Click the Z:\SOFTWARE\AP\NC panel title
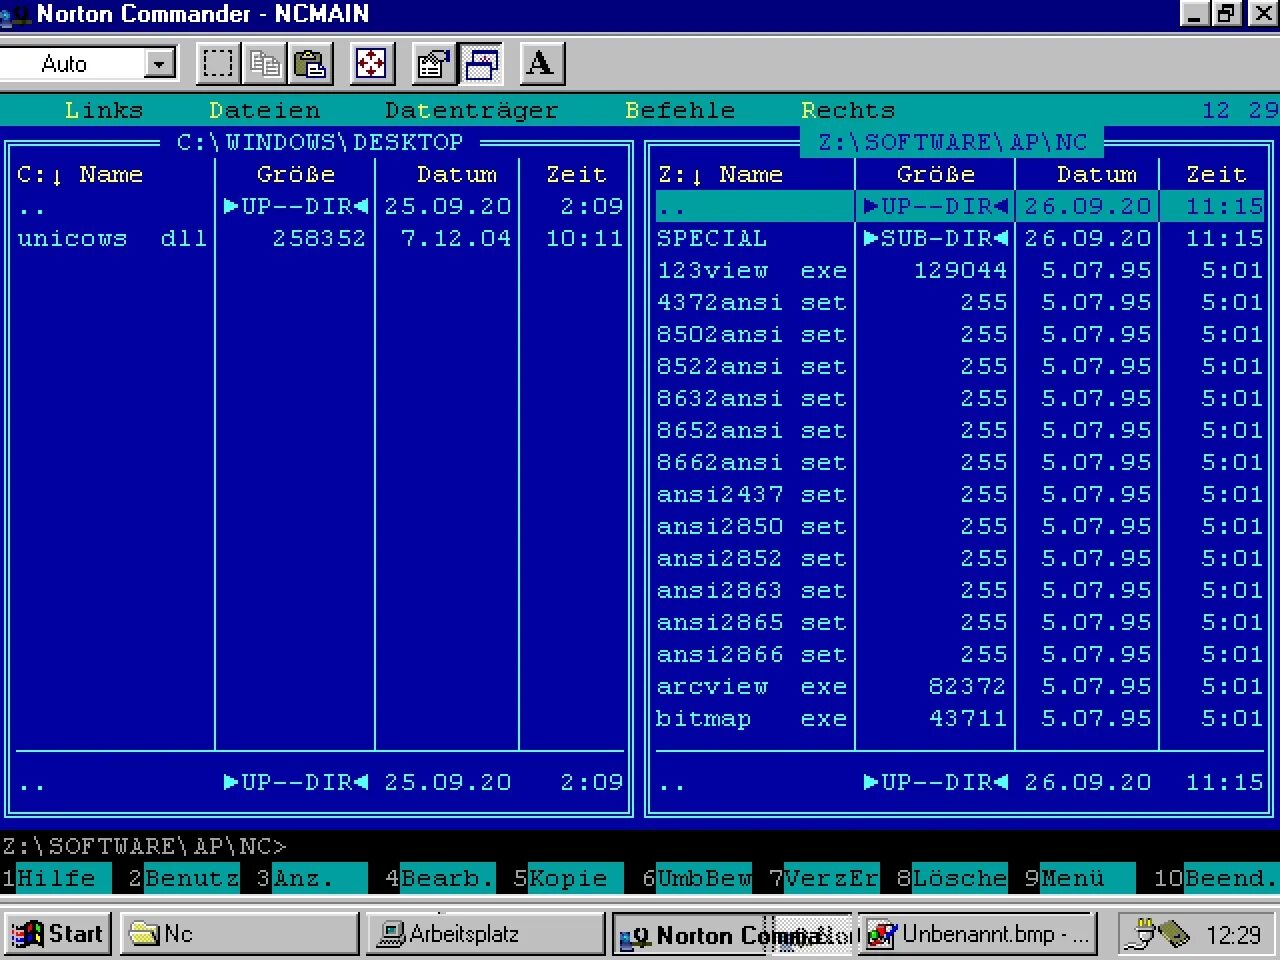Image resolution: width=1280 pixels, height=960 pixels. pyautogui.click(x=952, y=142)
